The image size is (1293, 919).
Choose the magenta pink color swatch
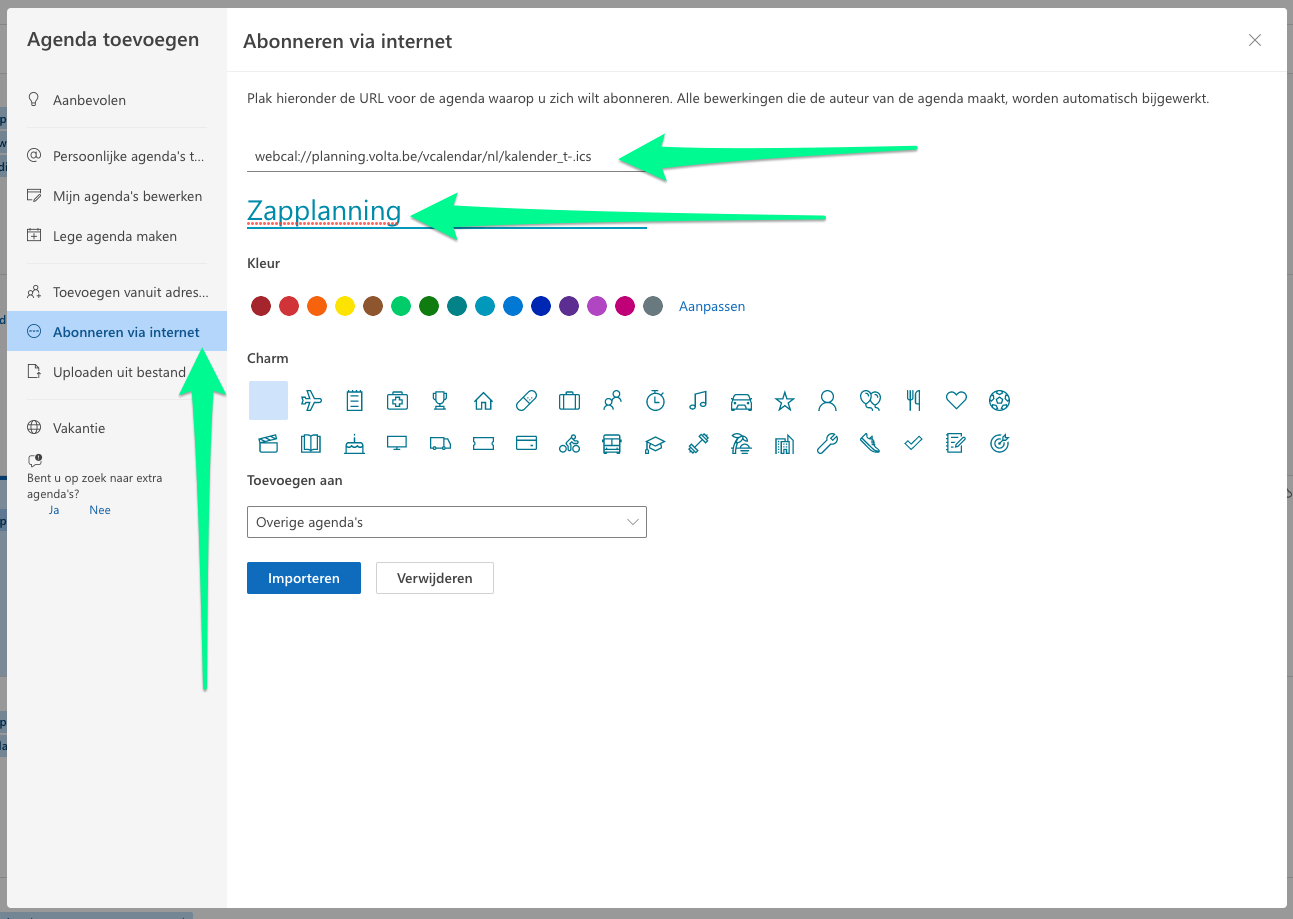click(x=625, y=306)
